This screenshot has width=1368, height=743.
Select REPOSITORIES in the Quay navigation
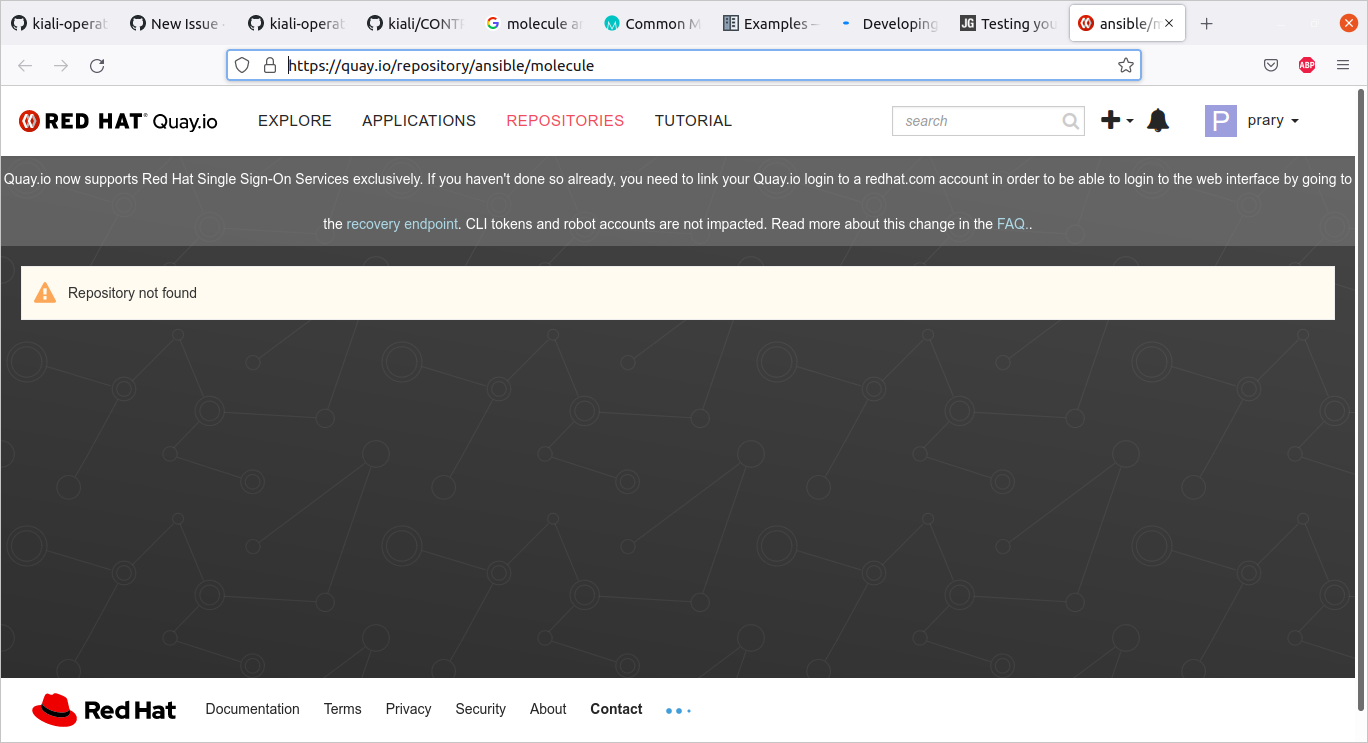pos(565,120)
